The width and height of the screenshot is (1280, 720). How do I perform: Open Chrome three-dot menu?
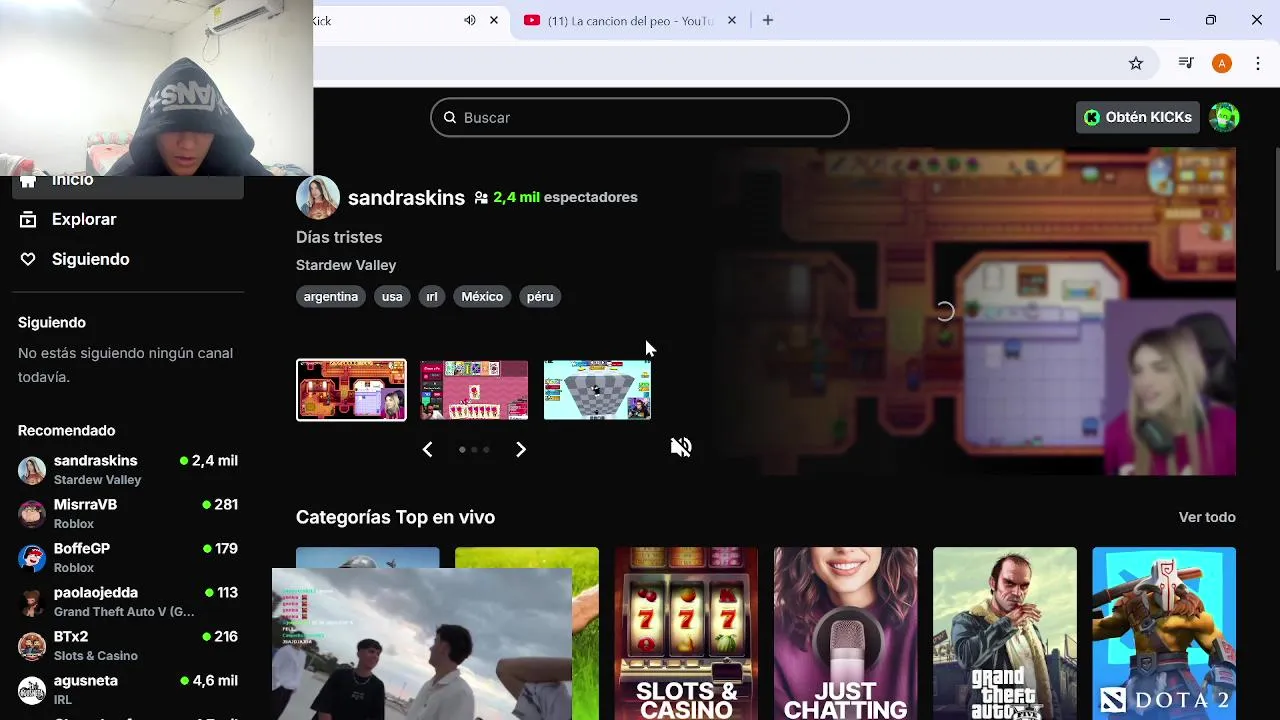(x=1258, y=63)
